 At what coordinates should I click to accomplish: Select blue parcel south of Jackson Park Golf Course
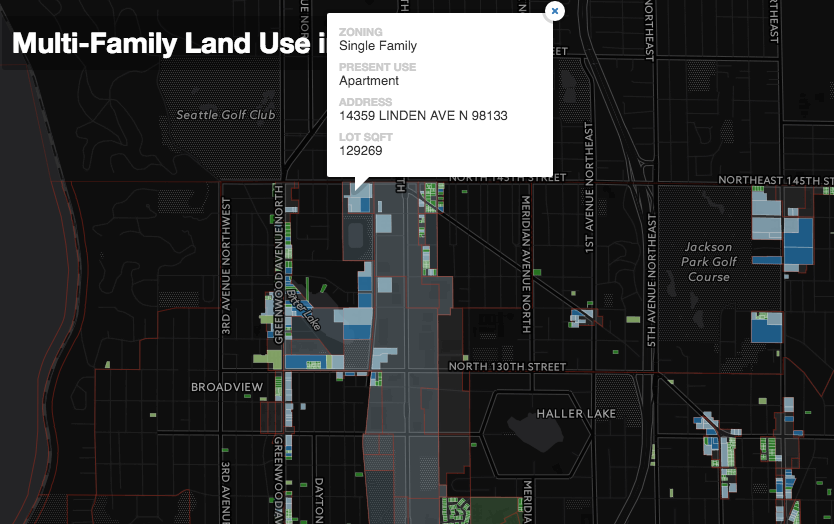click(766, 329)
